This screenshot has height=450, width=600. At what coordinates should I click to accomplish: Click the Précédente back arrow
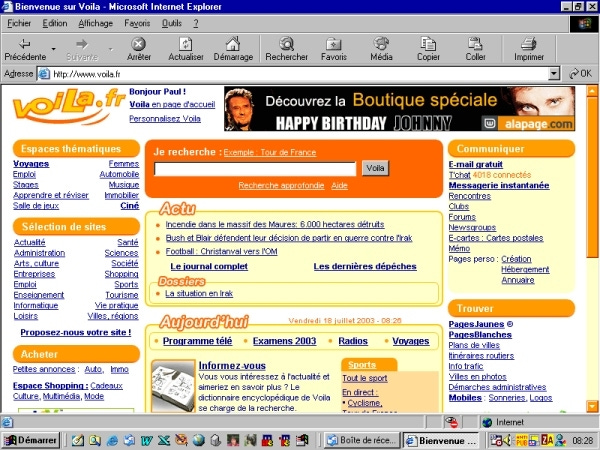click(24, 44)
